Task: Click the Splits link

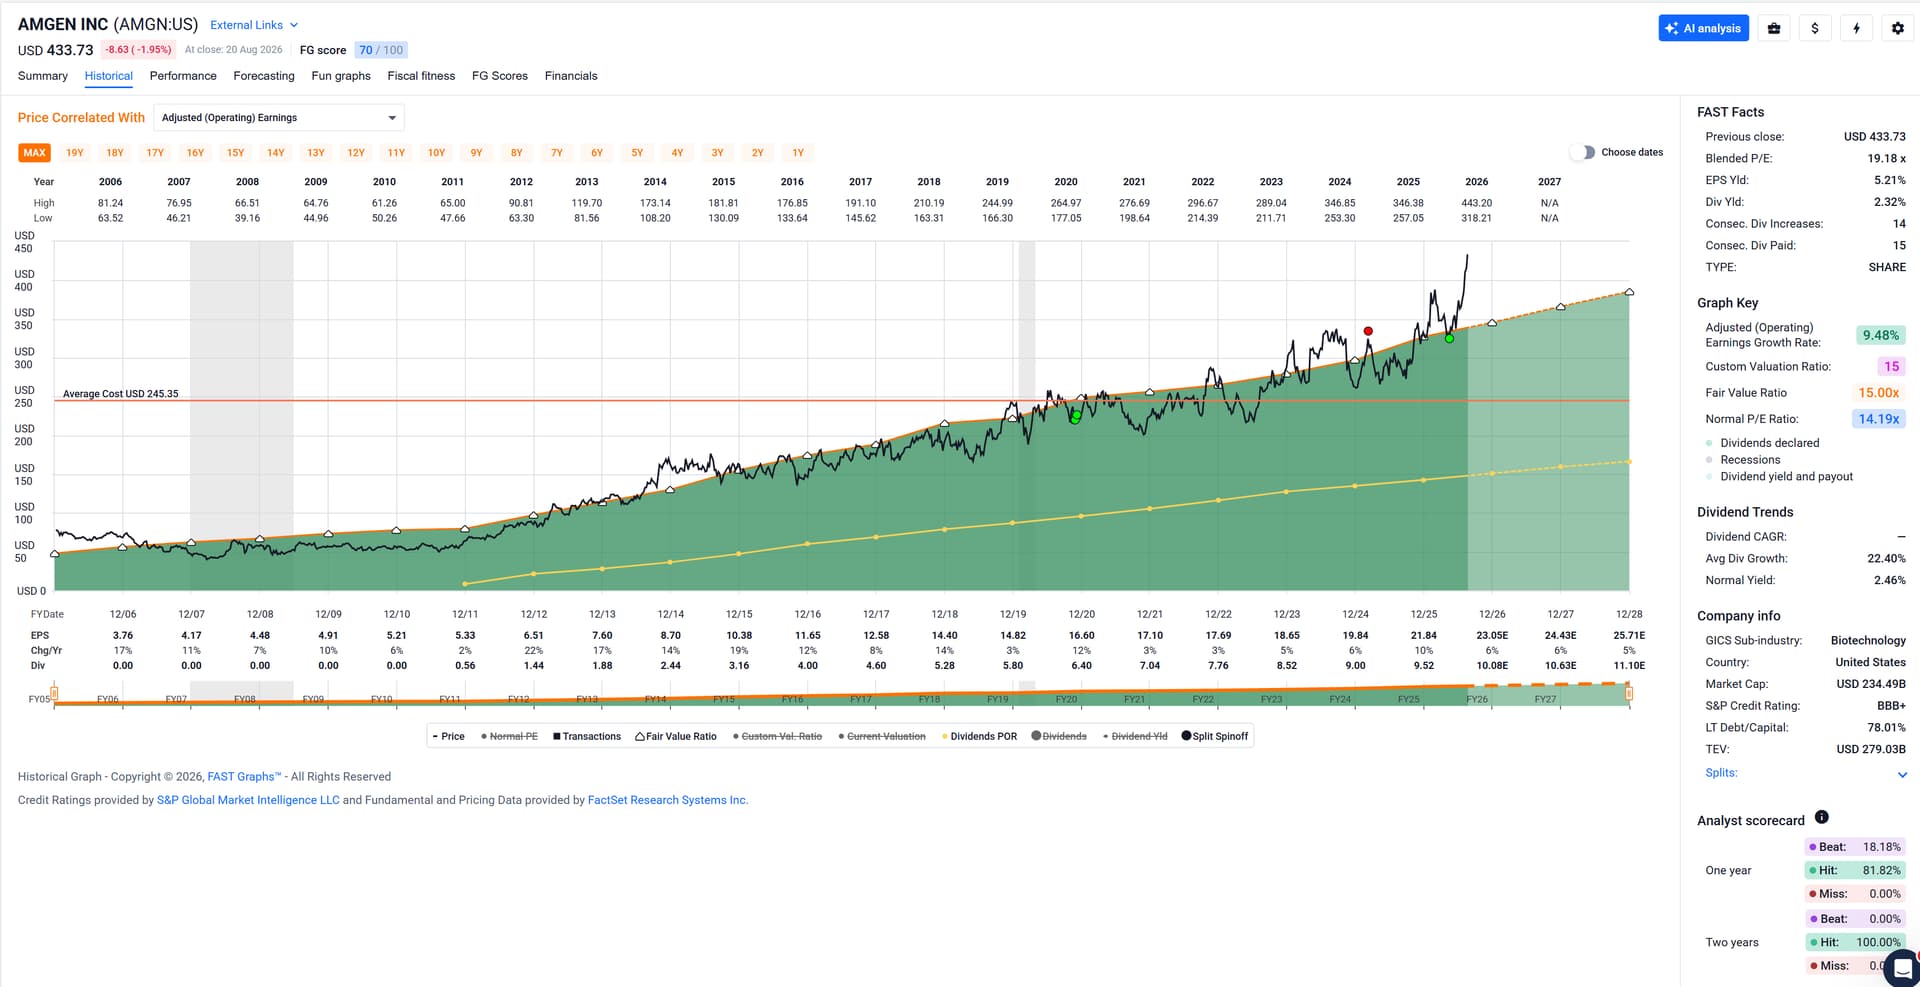Action: click(1721, 773)
